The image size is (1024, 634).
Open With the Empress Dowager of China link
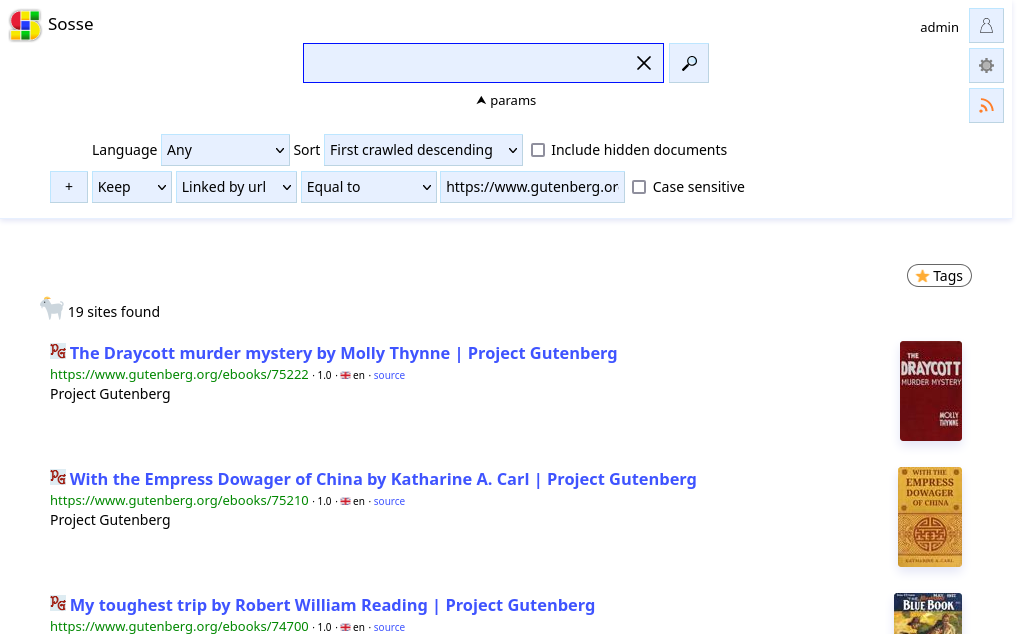click(383, 479)
